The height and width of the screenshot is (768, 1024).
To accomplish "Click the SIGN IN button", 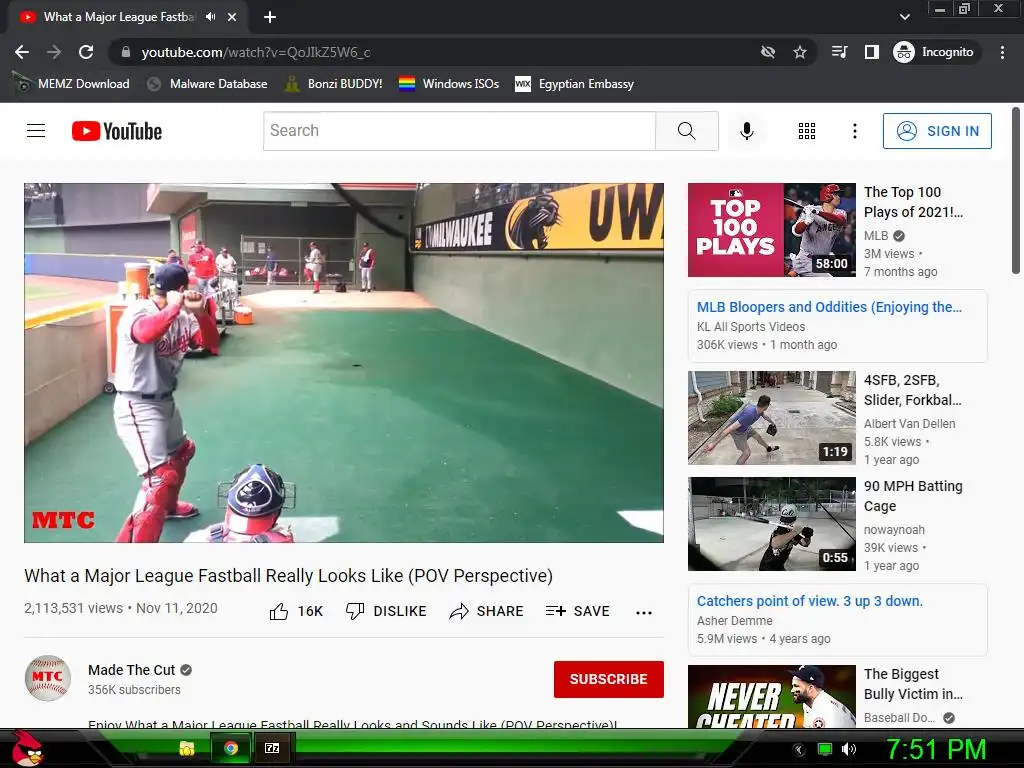I will click(937, 131).
